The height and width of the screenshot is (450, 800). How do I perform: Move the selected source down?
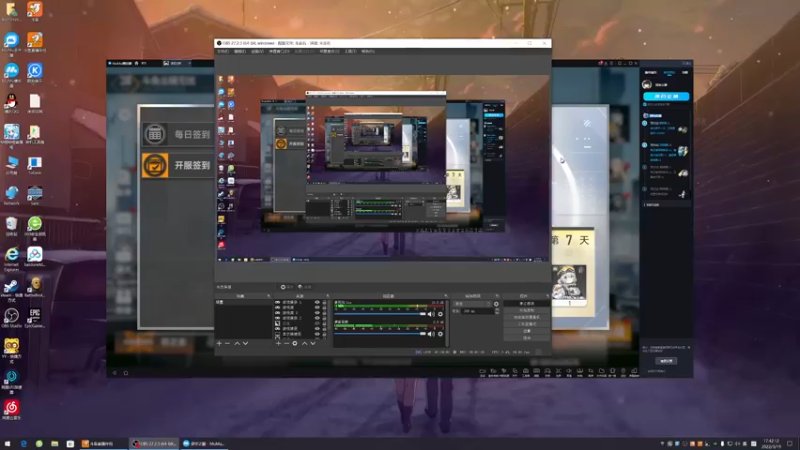coord(313,343)
